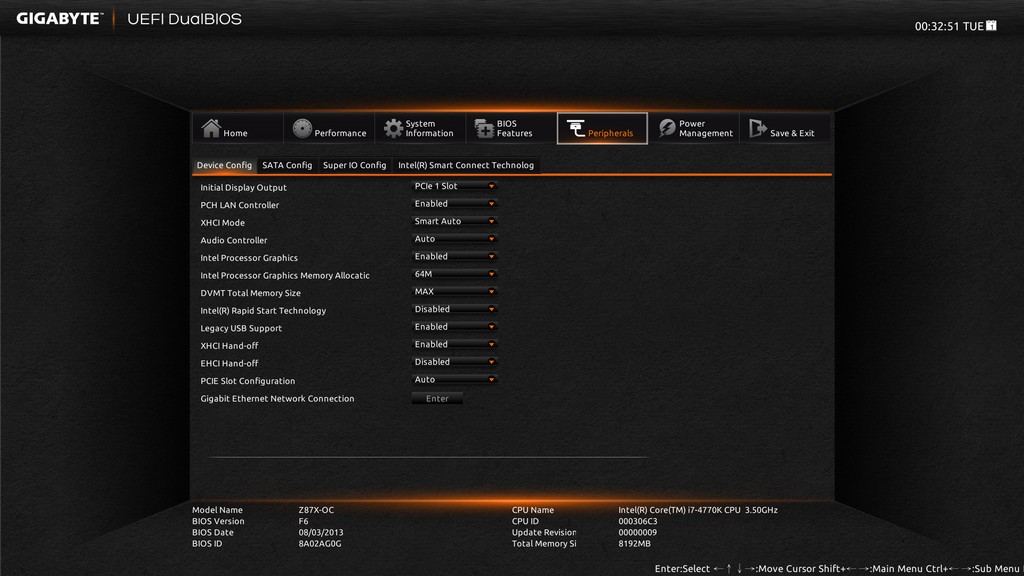Open the Super IO Config tab
The width and height of the screenshot is (1024, 576).
coord(355,165)
